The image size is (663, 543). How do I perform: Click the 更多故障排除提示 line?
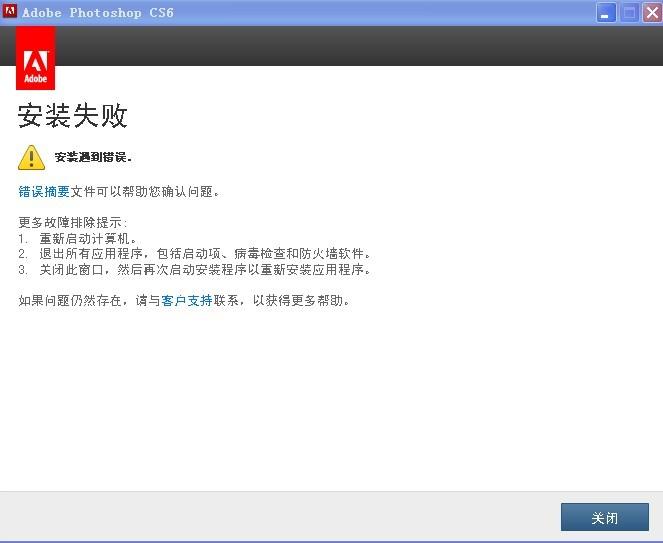(x=72, y=222)
